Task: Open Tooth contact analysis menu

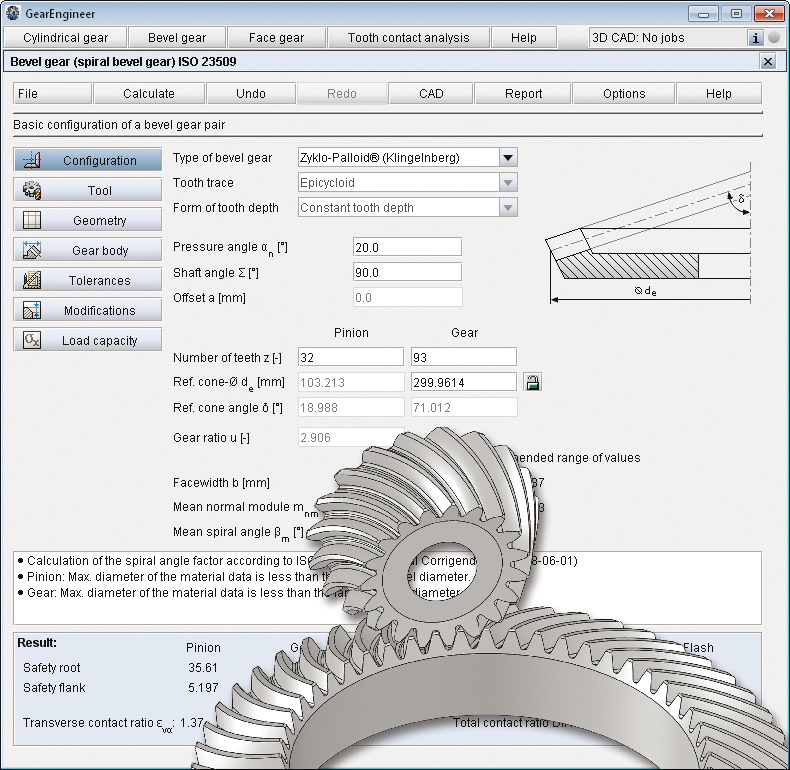Action: [408, 38]
